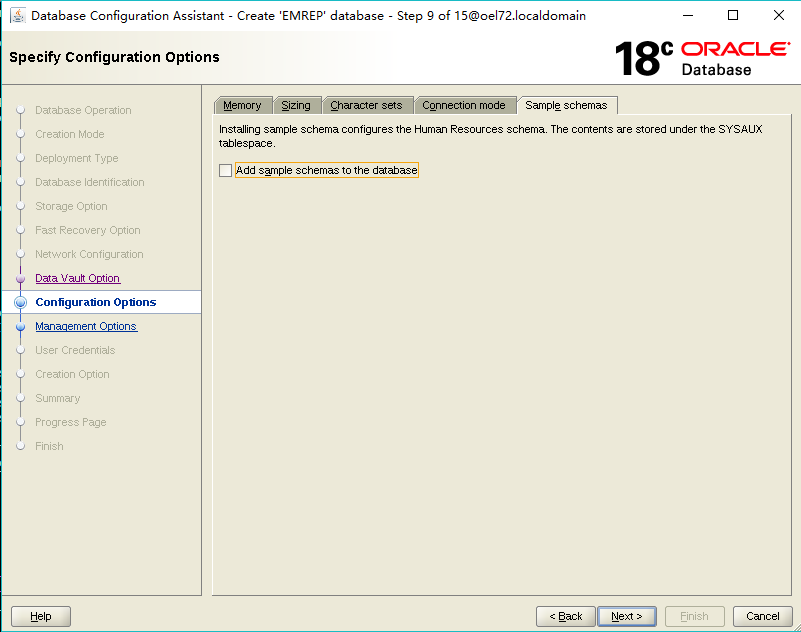Screen dimensions: 801x632
Task: Click the Creation Mode step label
Action: pos(69,134)
